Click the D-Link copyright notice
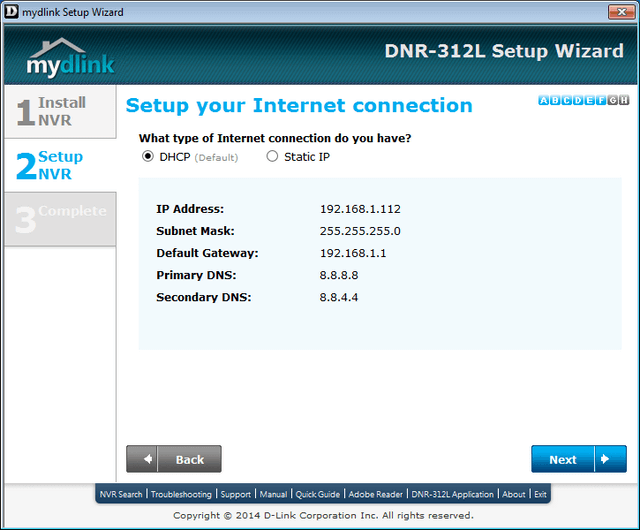The image size is (640, 530). point(323,515)
